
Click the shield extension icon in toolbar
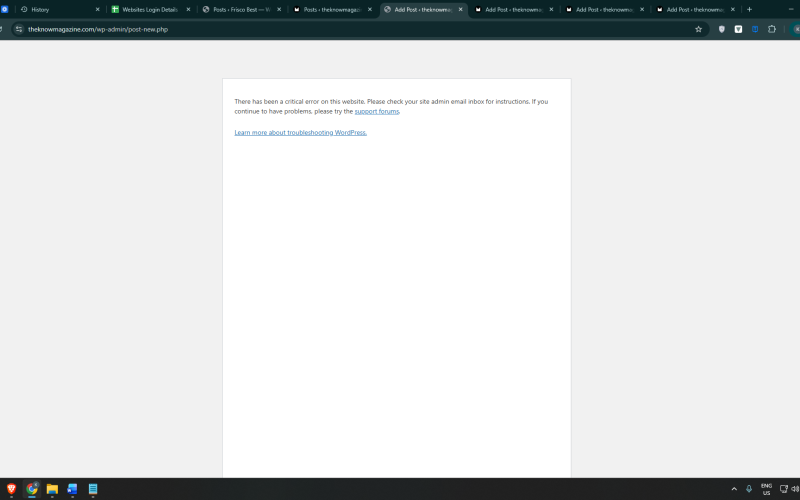coord(722,29)
